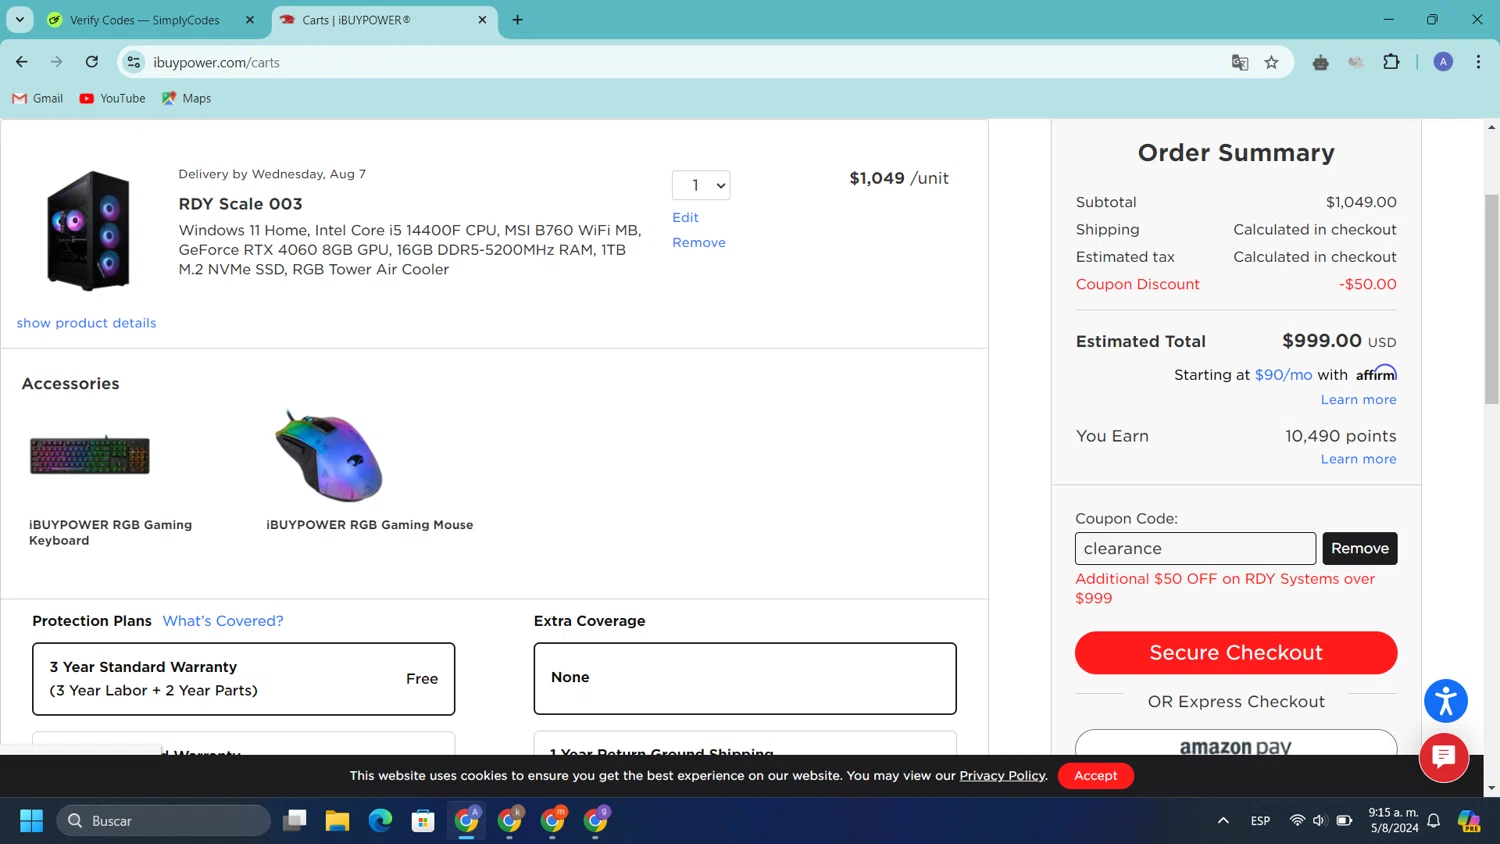Screen dimensions: 1500x844
Task: Open the Chrome profile avatar
Action: pyautogui.click(x=1443, y=62)
